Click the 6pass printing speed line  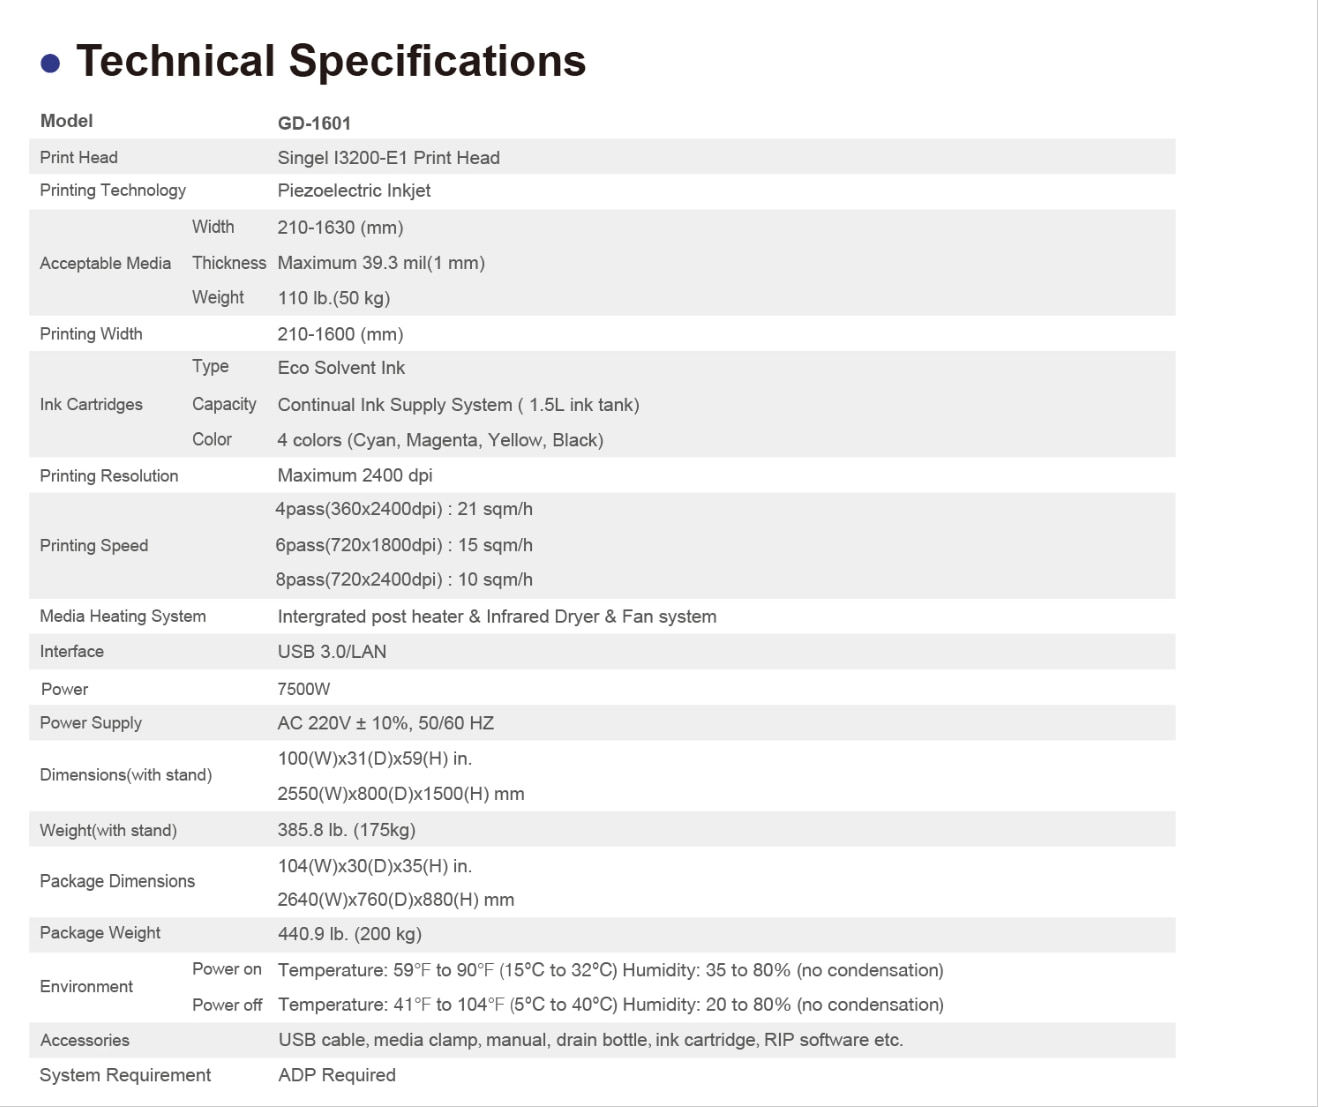pyautogui.click(x=404, y=545)
